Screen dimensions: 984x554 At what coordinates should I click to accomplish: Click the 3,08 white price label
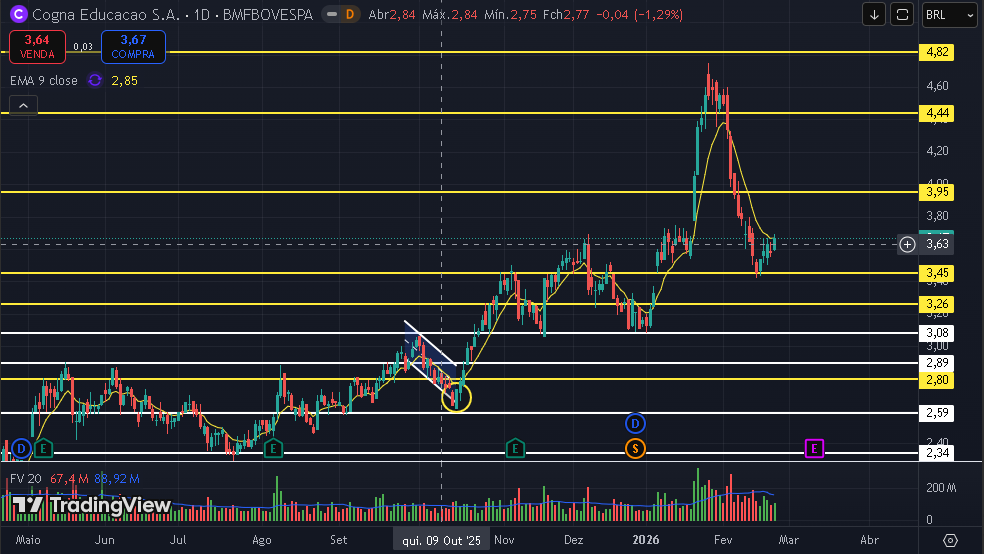click(x=937, y=333)
